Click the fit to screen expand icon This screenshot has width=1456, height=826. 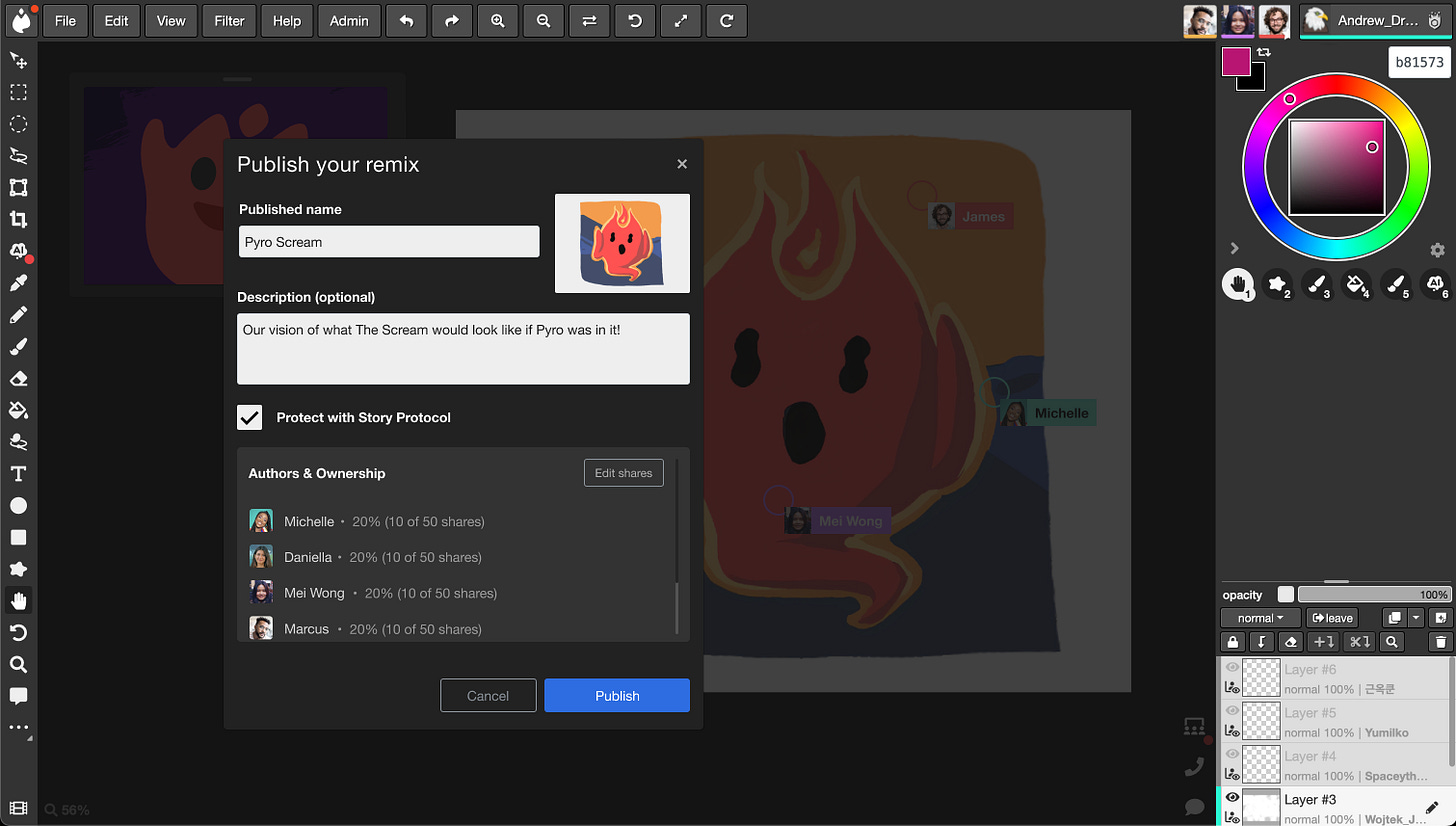(x=681, y=21)
